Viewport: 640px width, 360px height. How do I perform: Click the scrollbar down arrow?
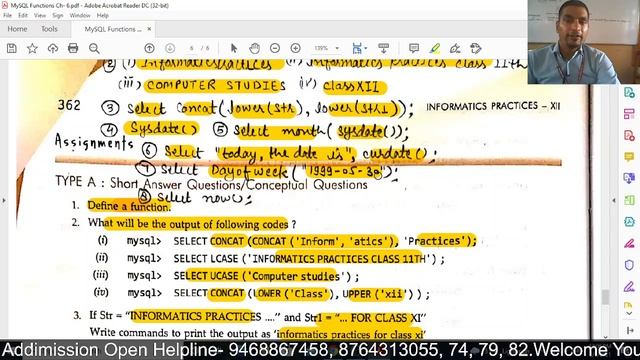point(605,337)
